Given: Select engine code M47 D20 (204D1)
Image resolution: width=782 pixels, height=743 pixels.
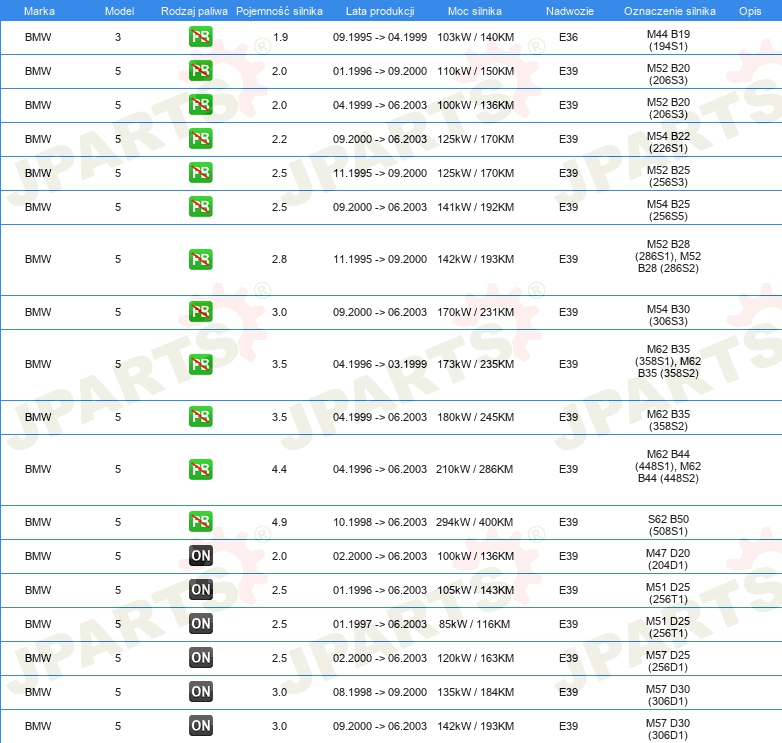Looking at the screenshot, I should coord(668,559).
